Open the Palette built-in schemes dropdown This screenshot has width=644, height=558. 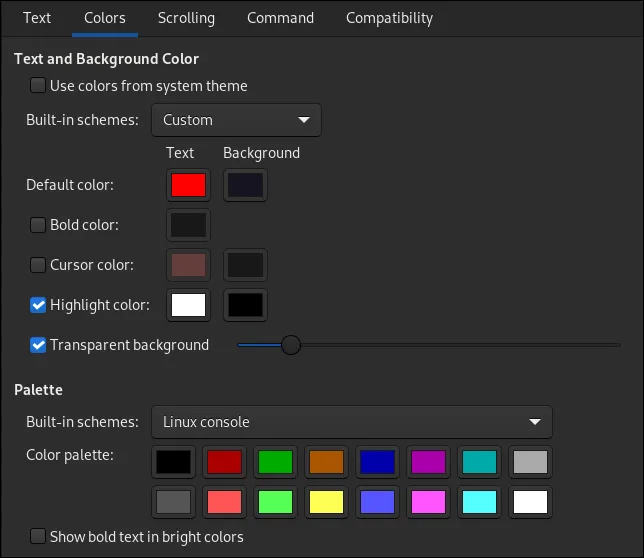(352, 422)
